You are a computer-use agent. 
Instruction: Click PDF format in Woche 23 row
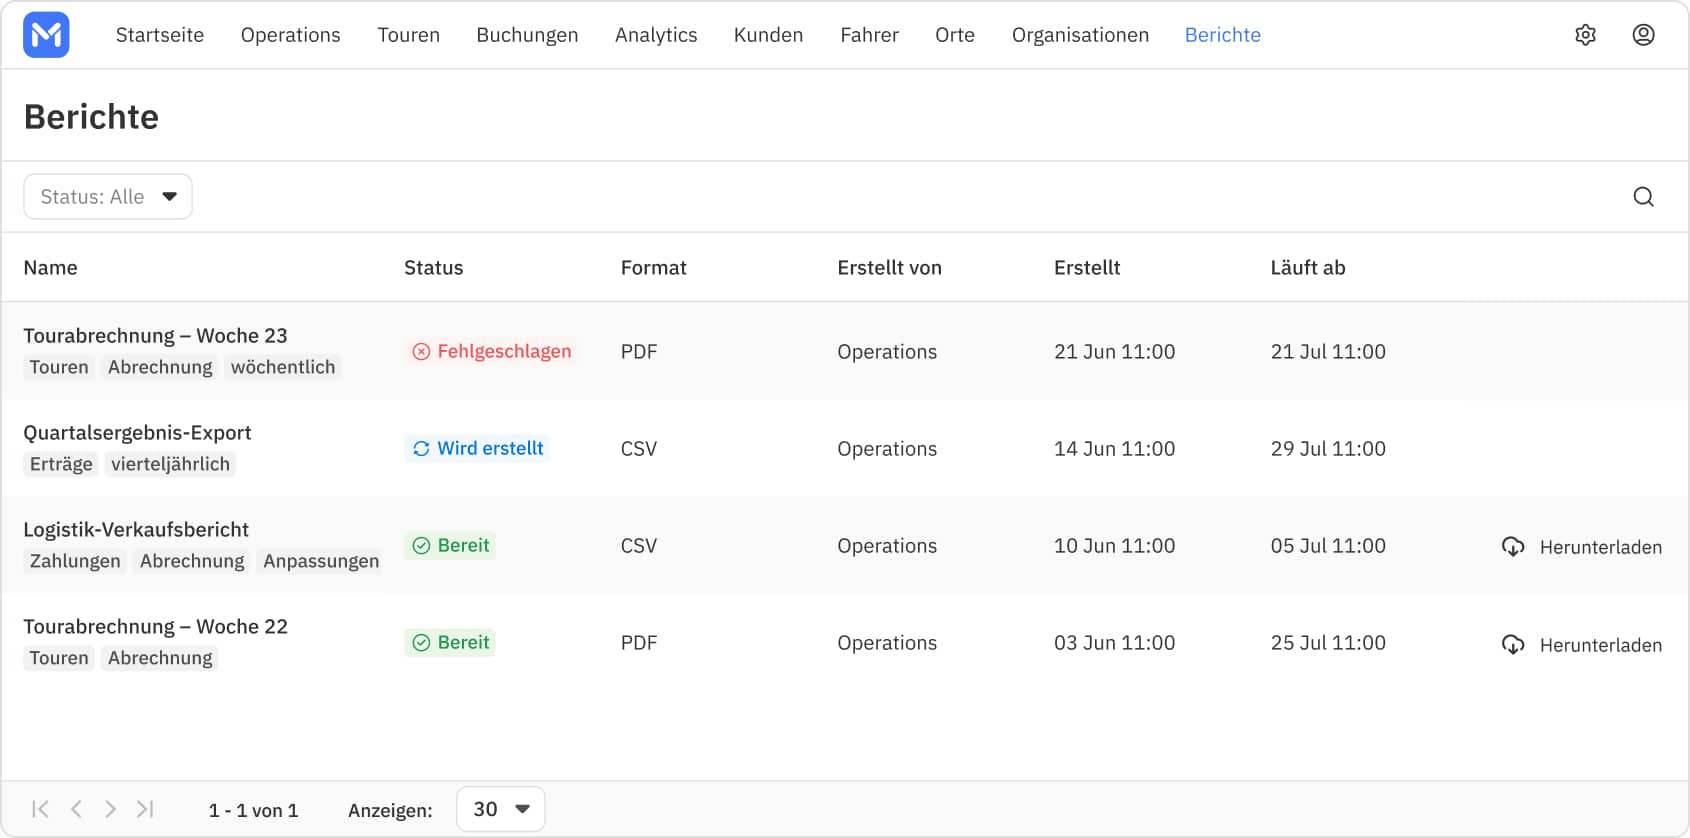tap(639, 352)
